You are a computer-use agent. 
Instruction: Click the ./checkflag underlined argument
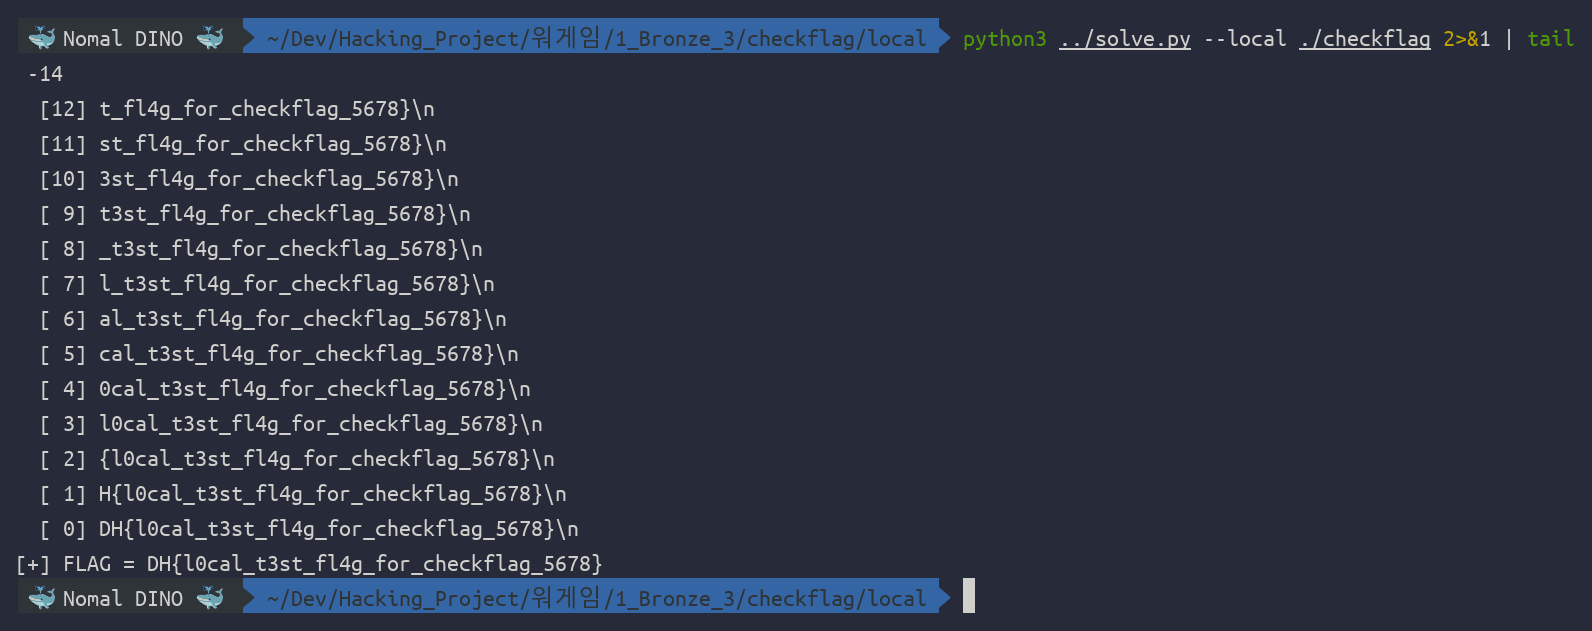[x=1365, y=39]
